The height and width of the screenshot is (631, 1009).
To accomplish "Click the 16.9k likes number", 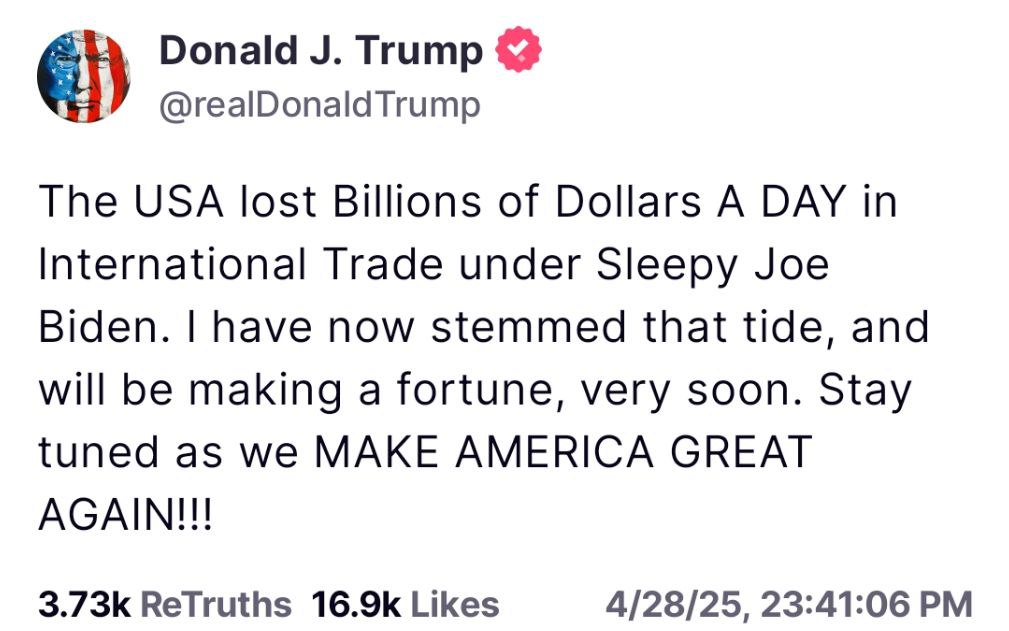I will coord(356,605).
